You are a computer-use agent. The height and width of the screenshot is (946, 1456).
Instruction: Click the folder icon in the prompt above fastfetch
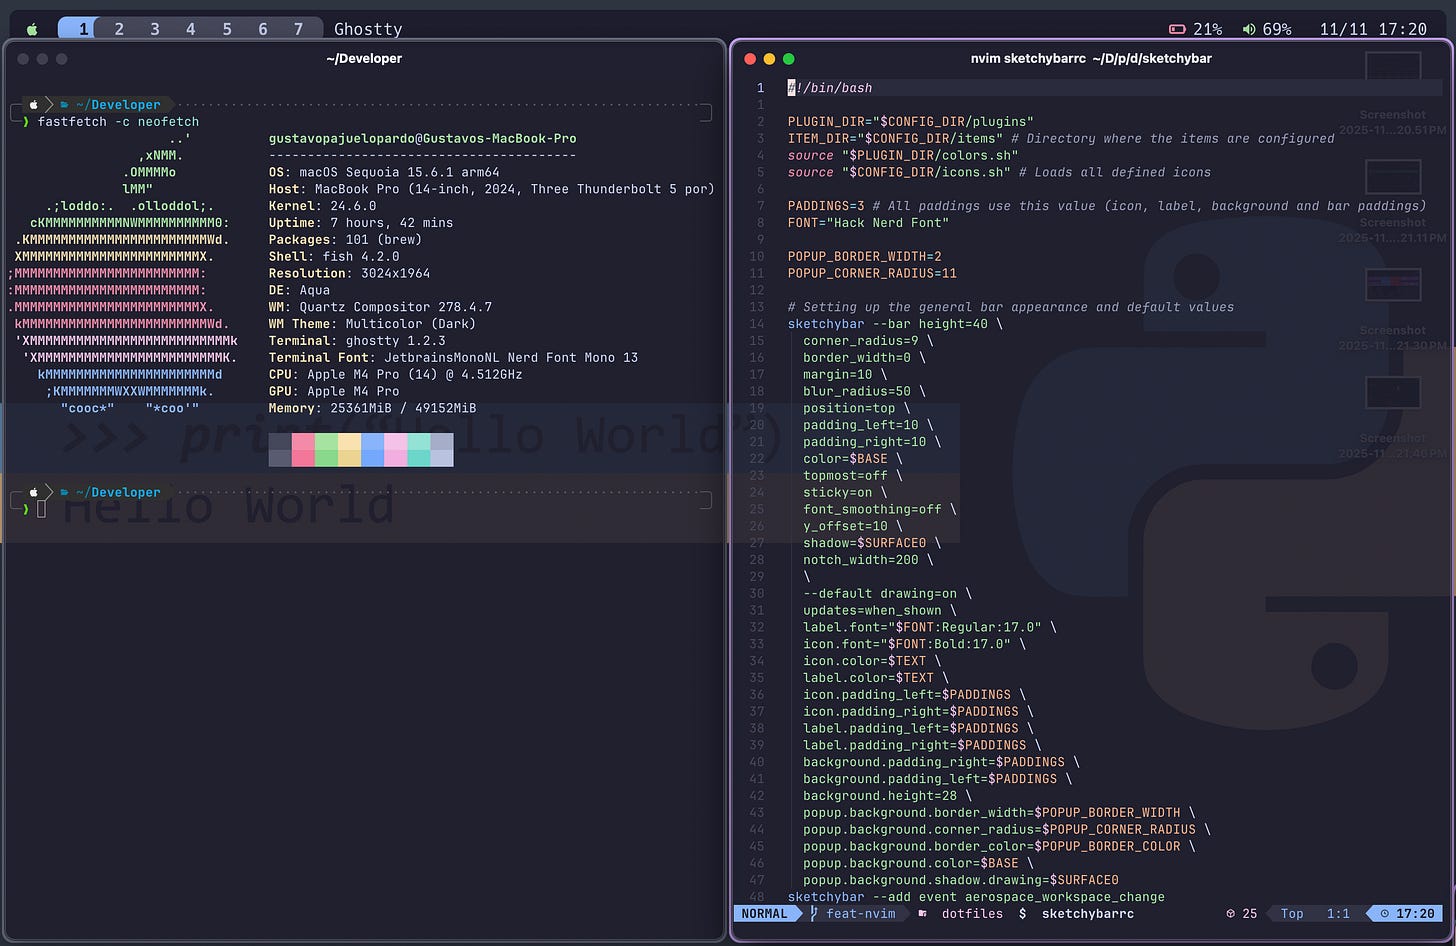(65, 104)
